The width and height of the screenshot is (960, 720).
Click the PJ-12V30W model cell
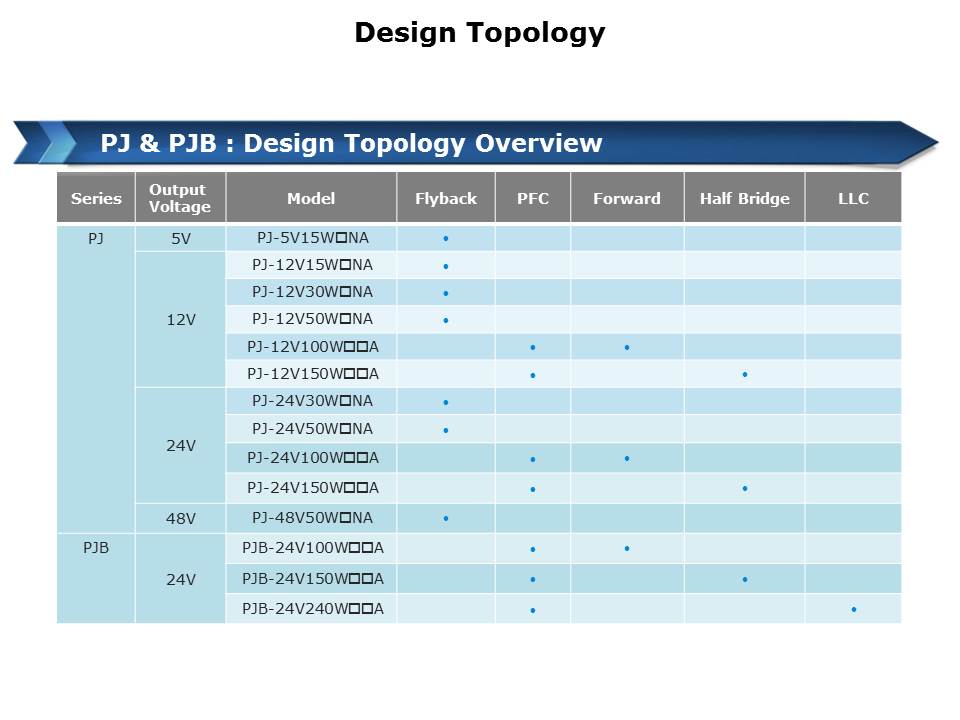coord(312,292)
